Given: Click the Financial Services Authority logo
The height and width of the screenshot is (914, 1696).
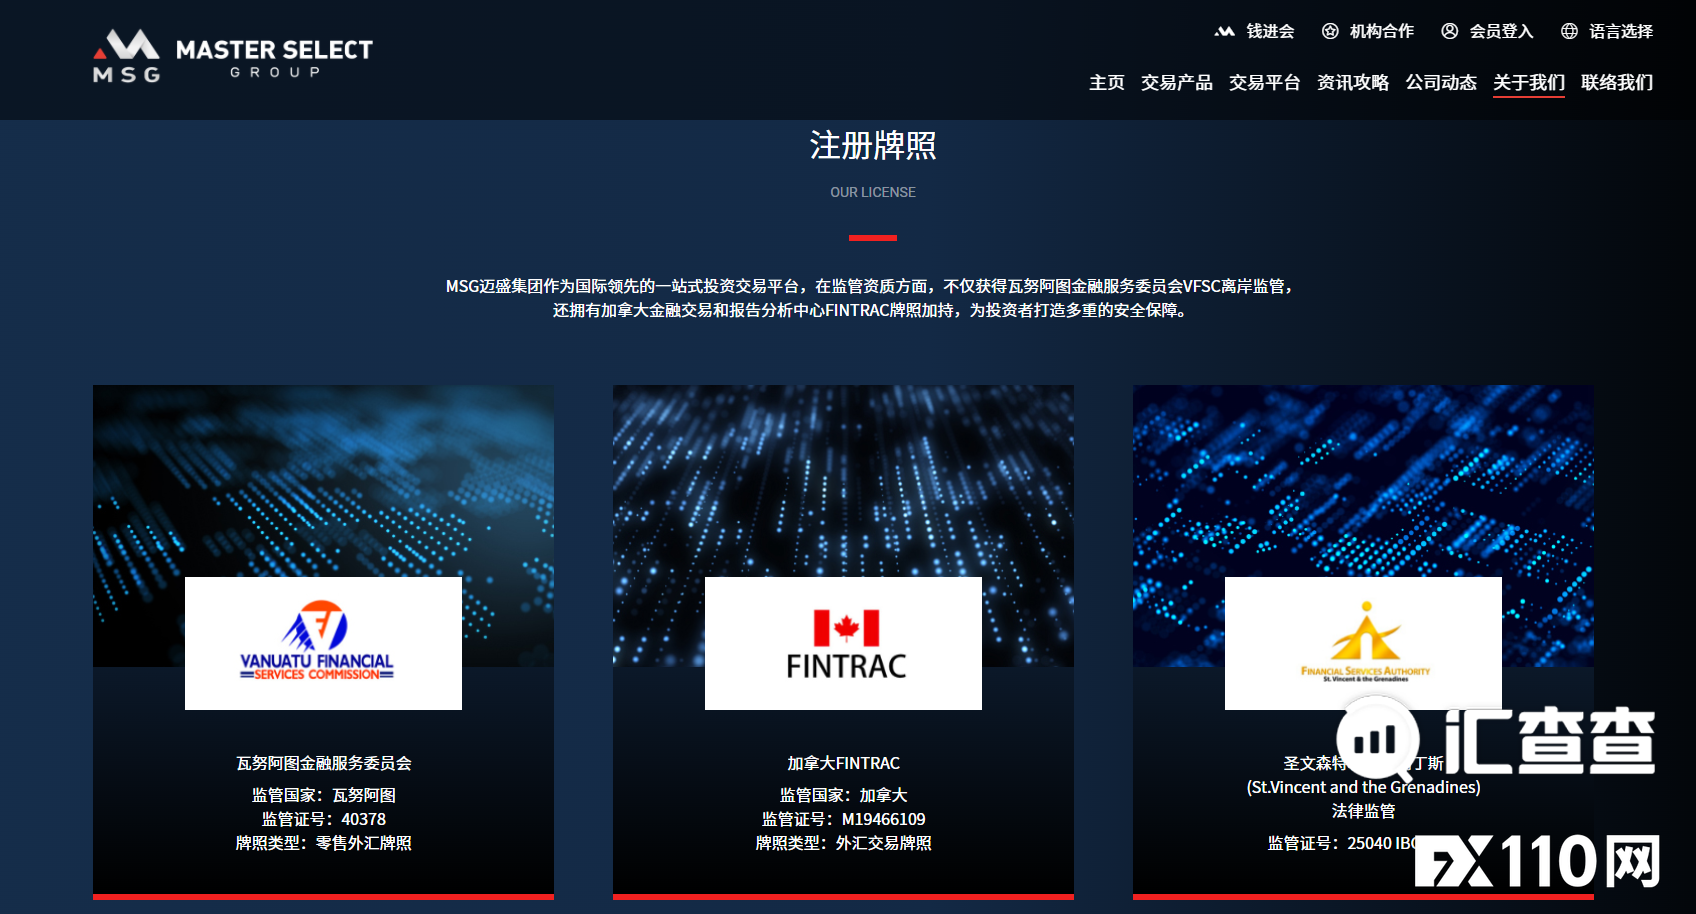Looking at the screenshot, I should 1363,643.
